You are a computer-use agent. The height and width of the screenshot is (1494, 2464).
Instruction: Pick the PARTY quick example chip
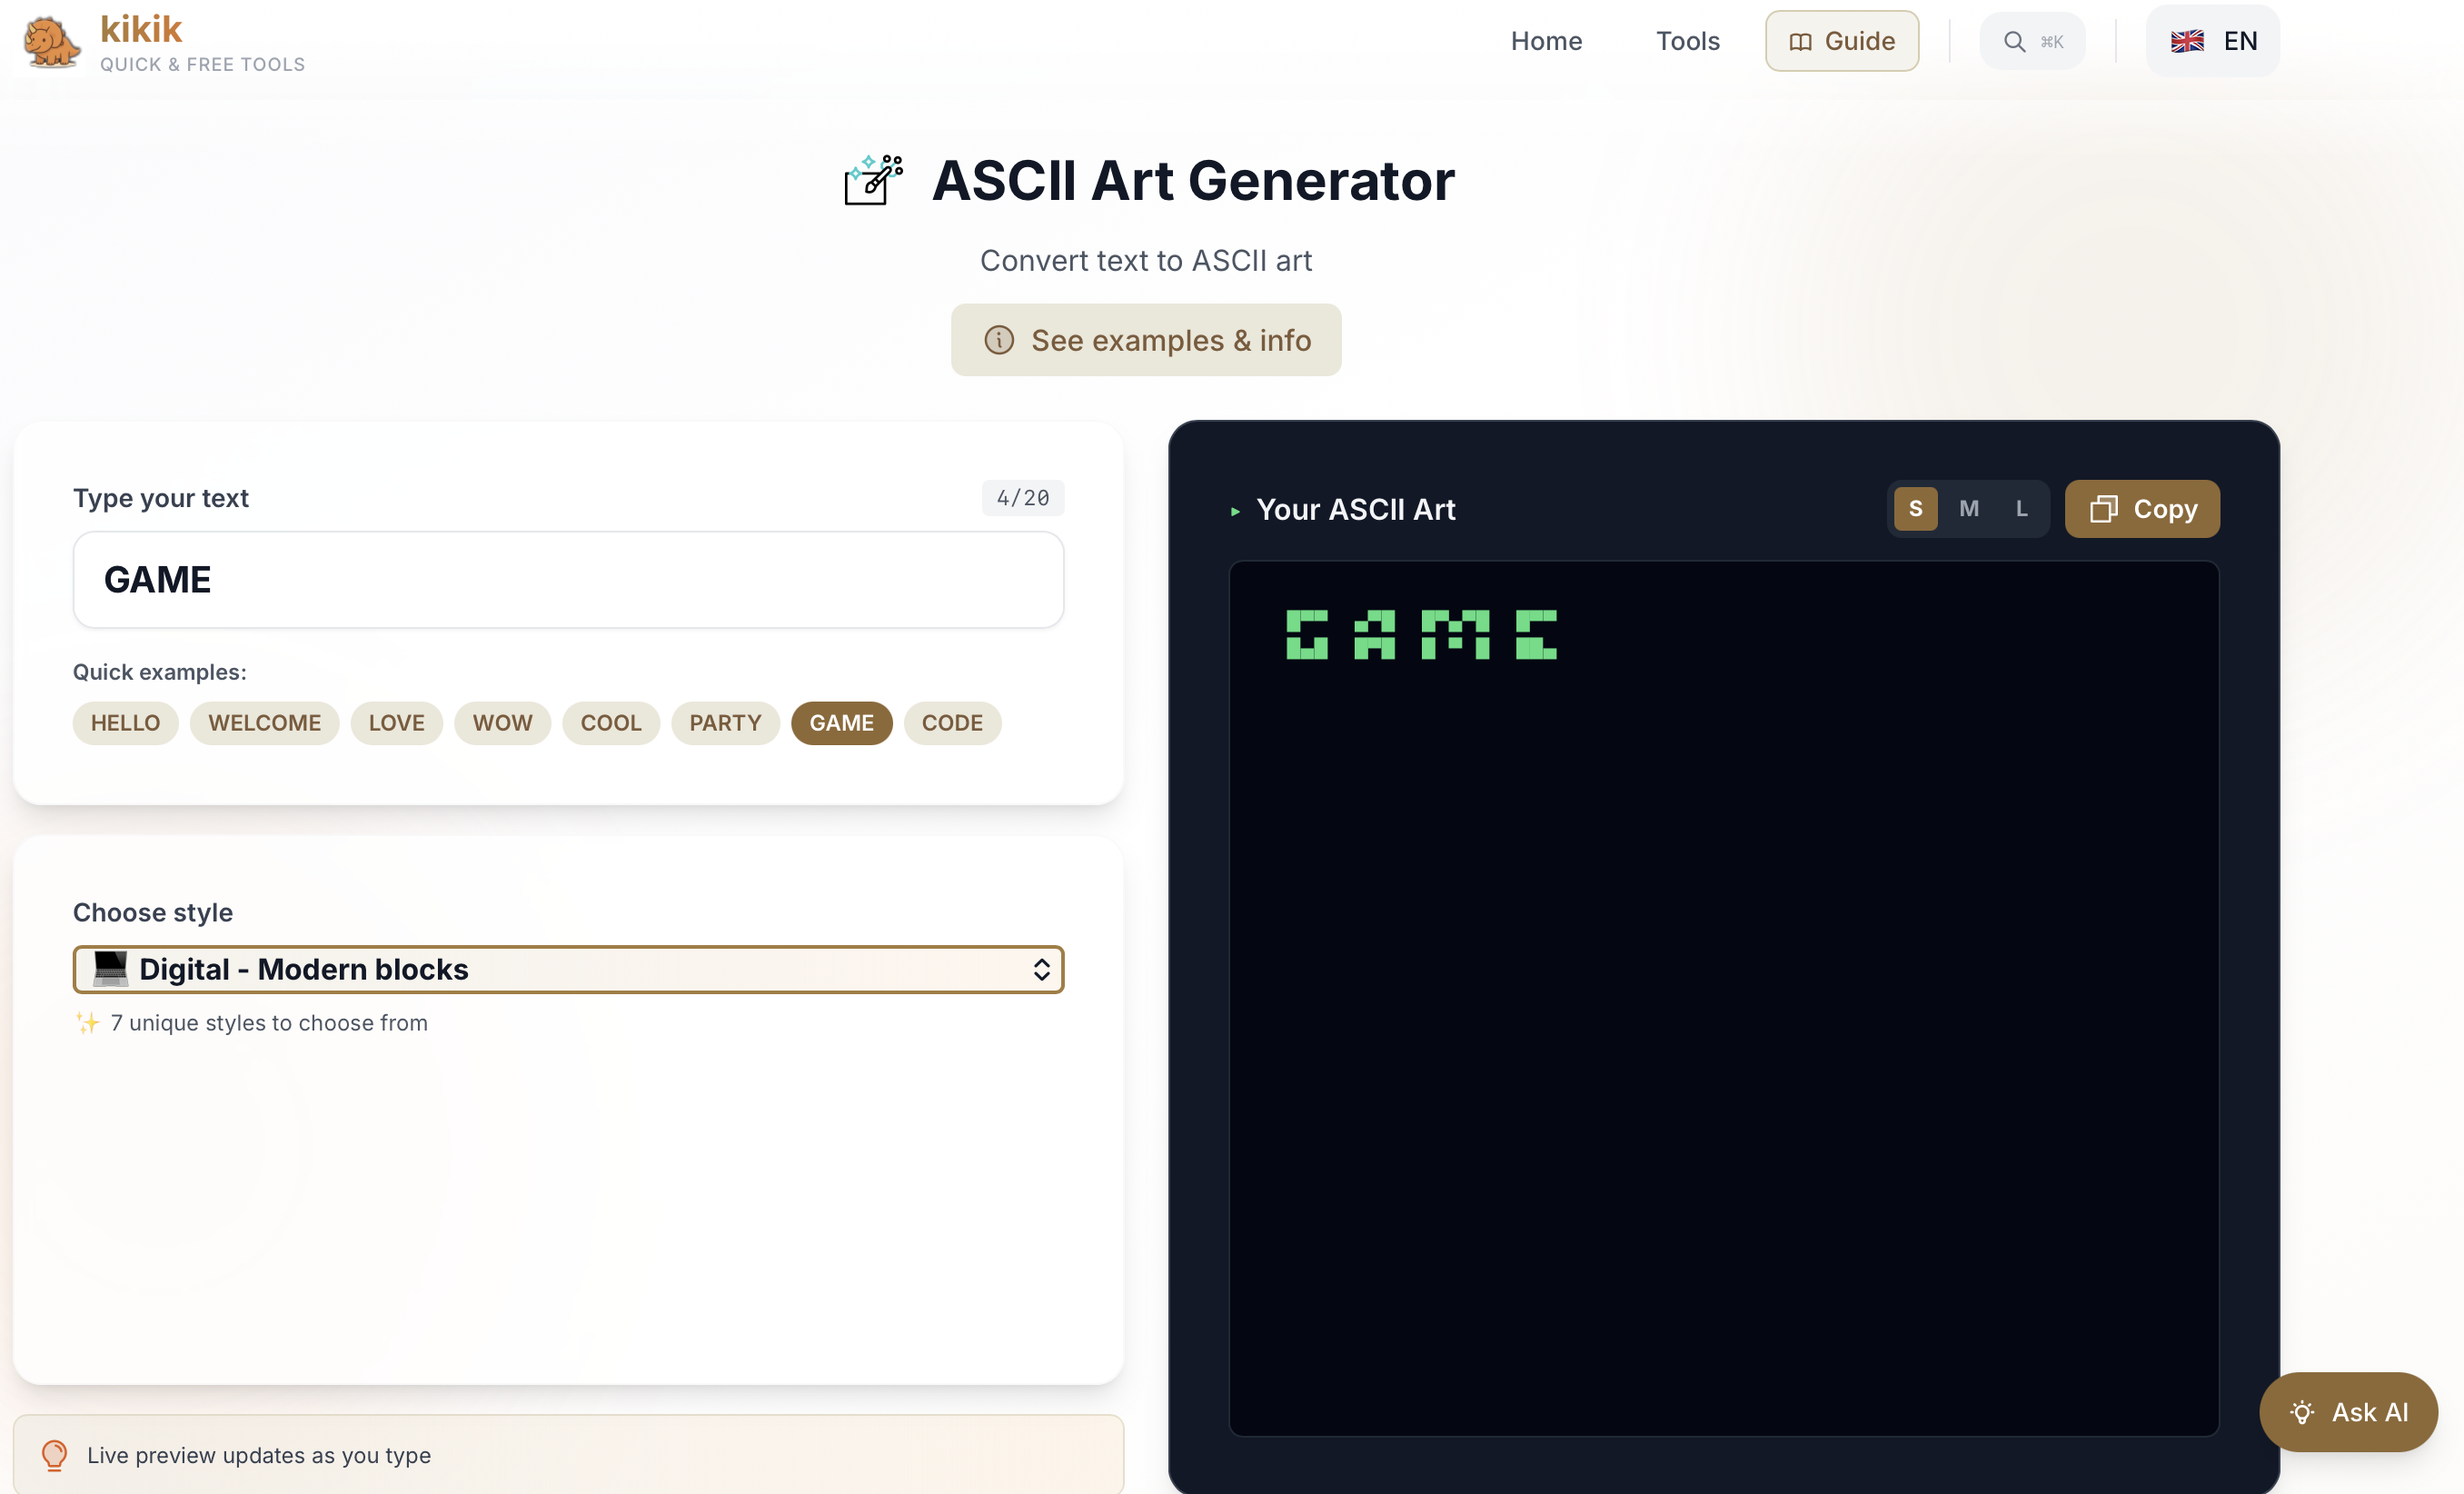pyautogui.click(x=725, y=723)
